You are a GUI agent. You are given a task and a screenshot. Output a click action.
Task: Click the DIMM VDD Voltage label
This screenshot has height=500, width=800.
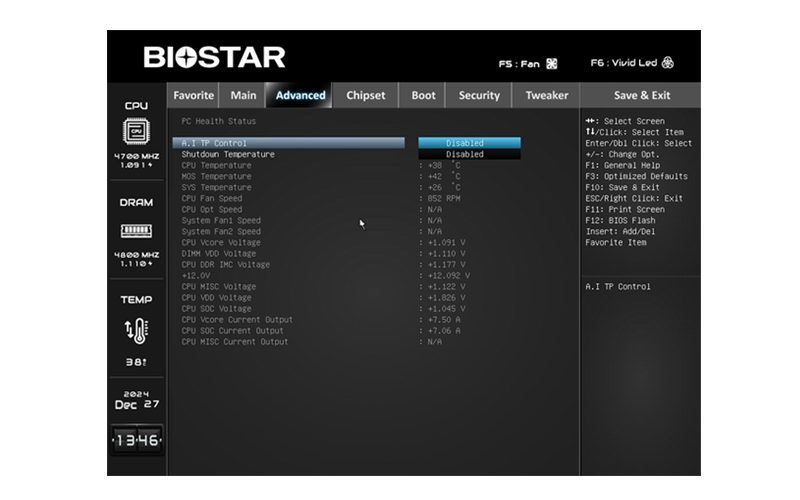coord(218,254)
